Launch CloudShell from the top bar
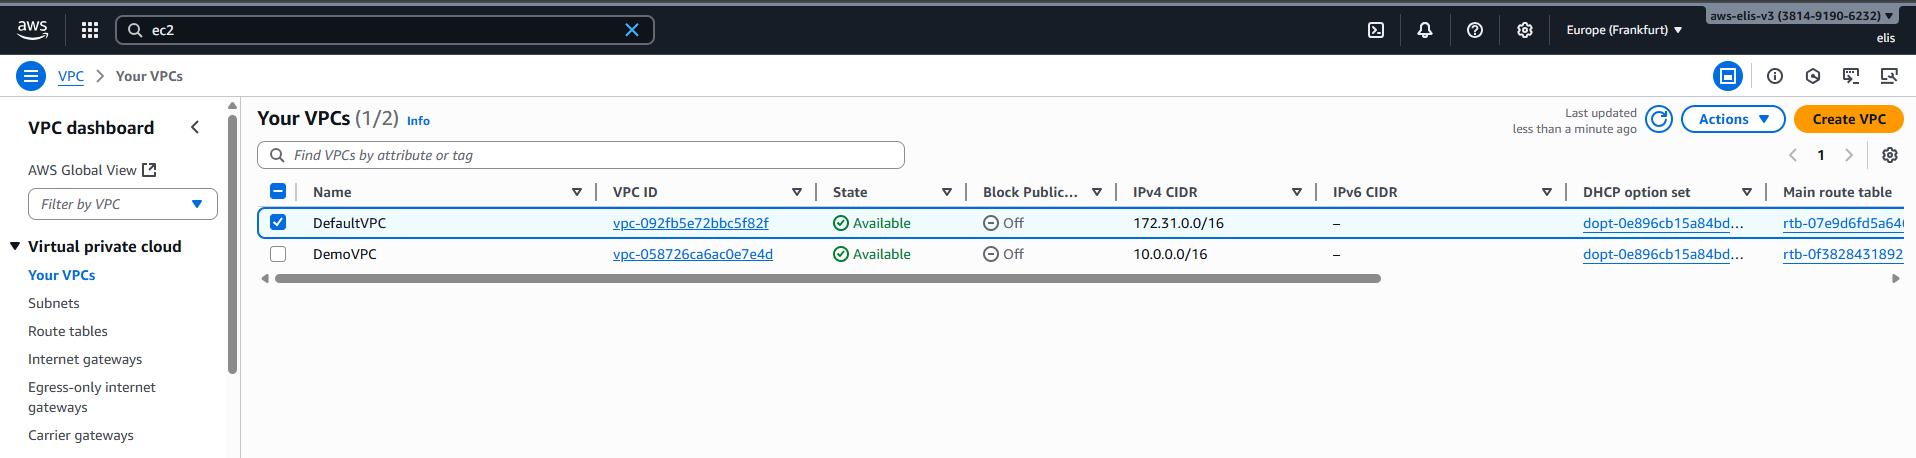Screen dimensions: 1916x458 point(1376,30)
